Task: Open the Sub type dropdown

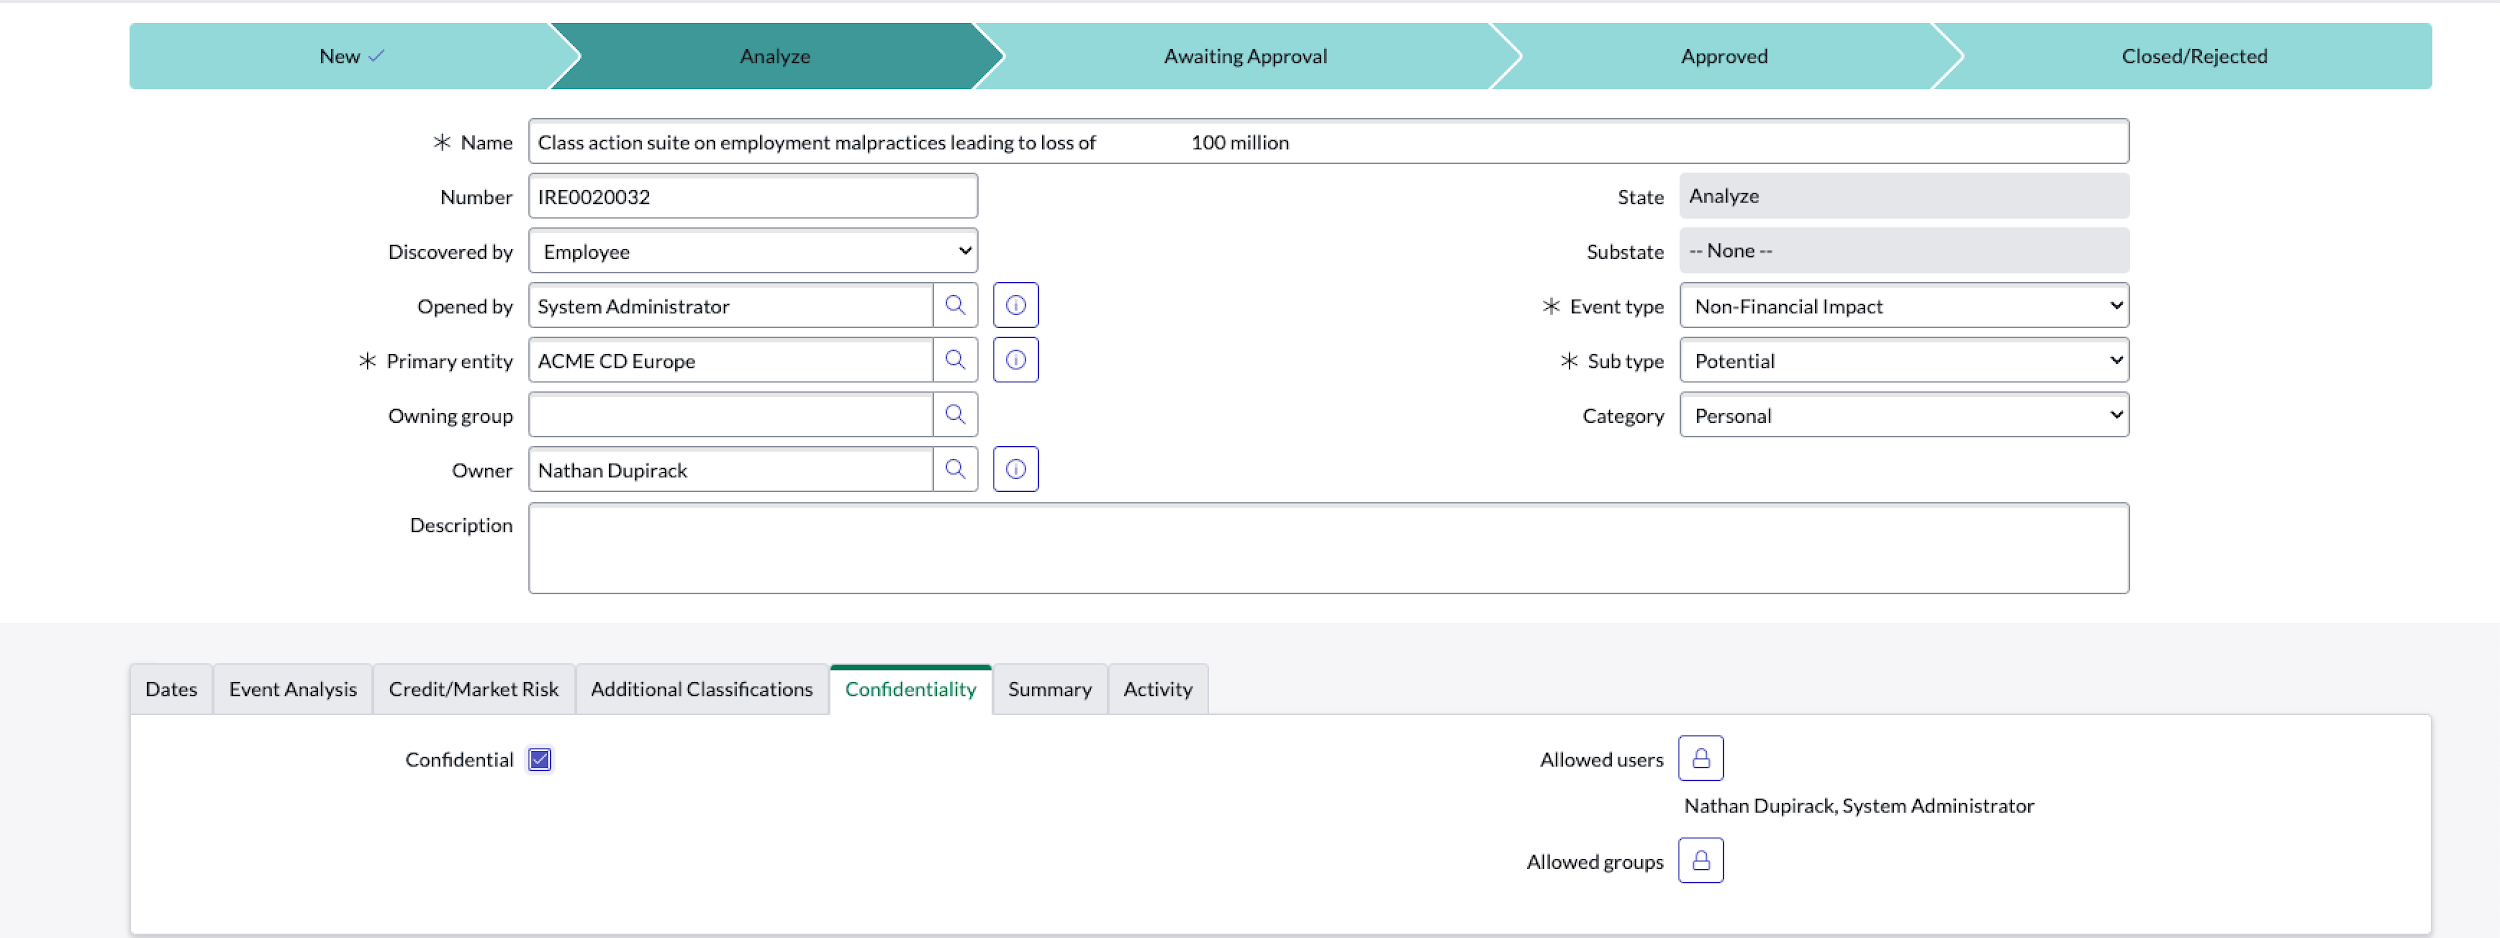Action: click(x=1903, y=361)
